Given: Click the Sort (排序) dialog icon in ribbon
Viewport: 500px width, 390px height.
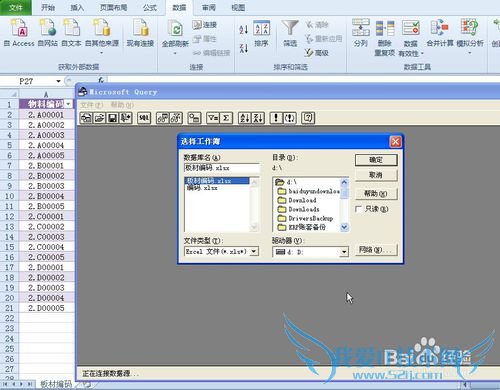Looking at the screenshot, I should click(x=261, y=33).
